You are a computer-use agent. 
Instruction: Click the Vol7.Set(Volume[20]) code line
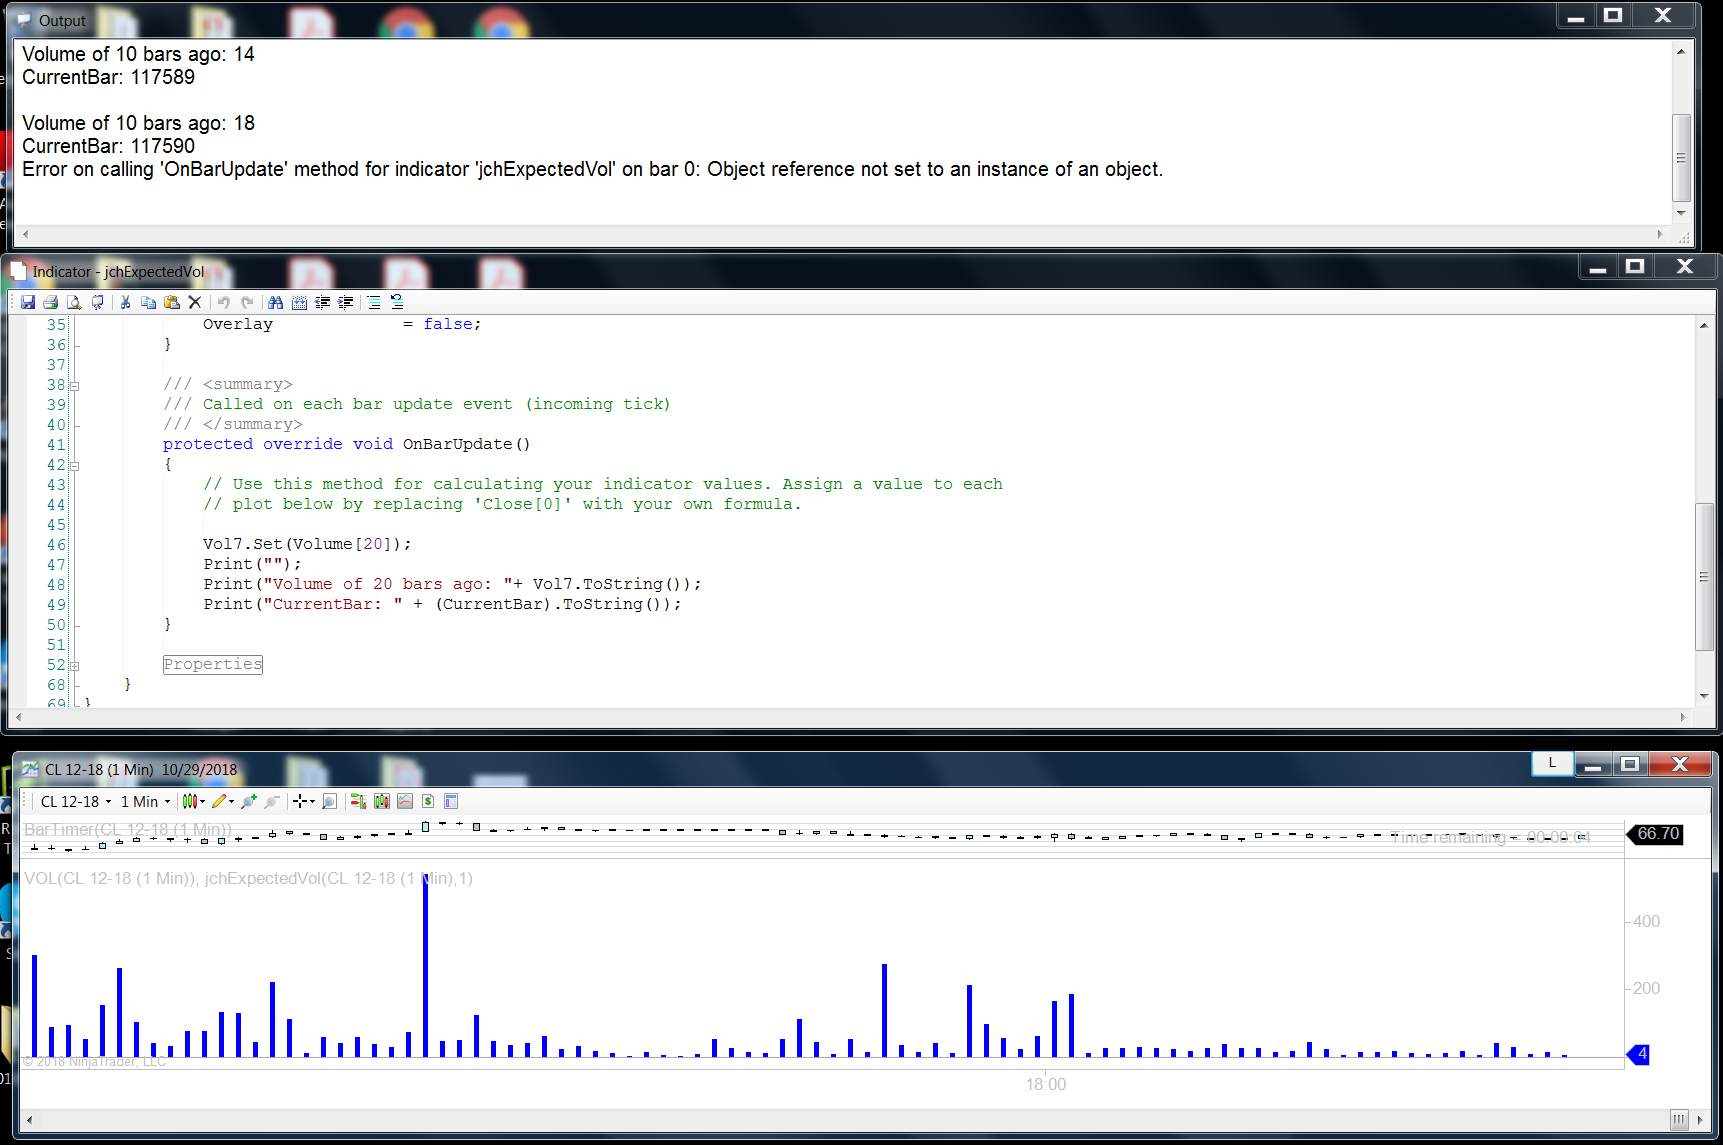pyautogui.click(x=307, y=544)
